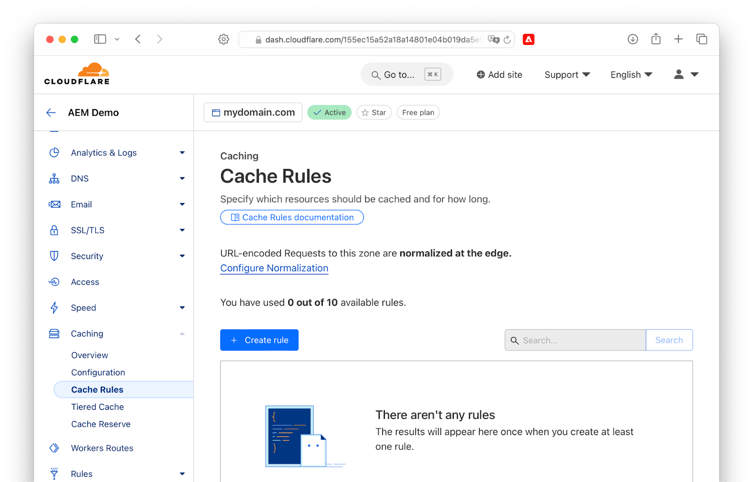This screenshot has width=750, height=482.
Task: Click the rules Search input field
Action: (575, 340)
